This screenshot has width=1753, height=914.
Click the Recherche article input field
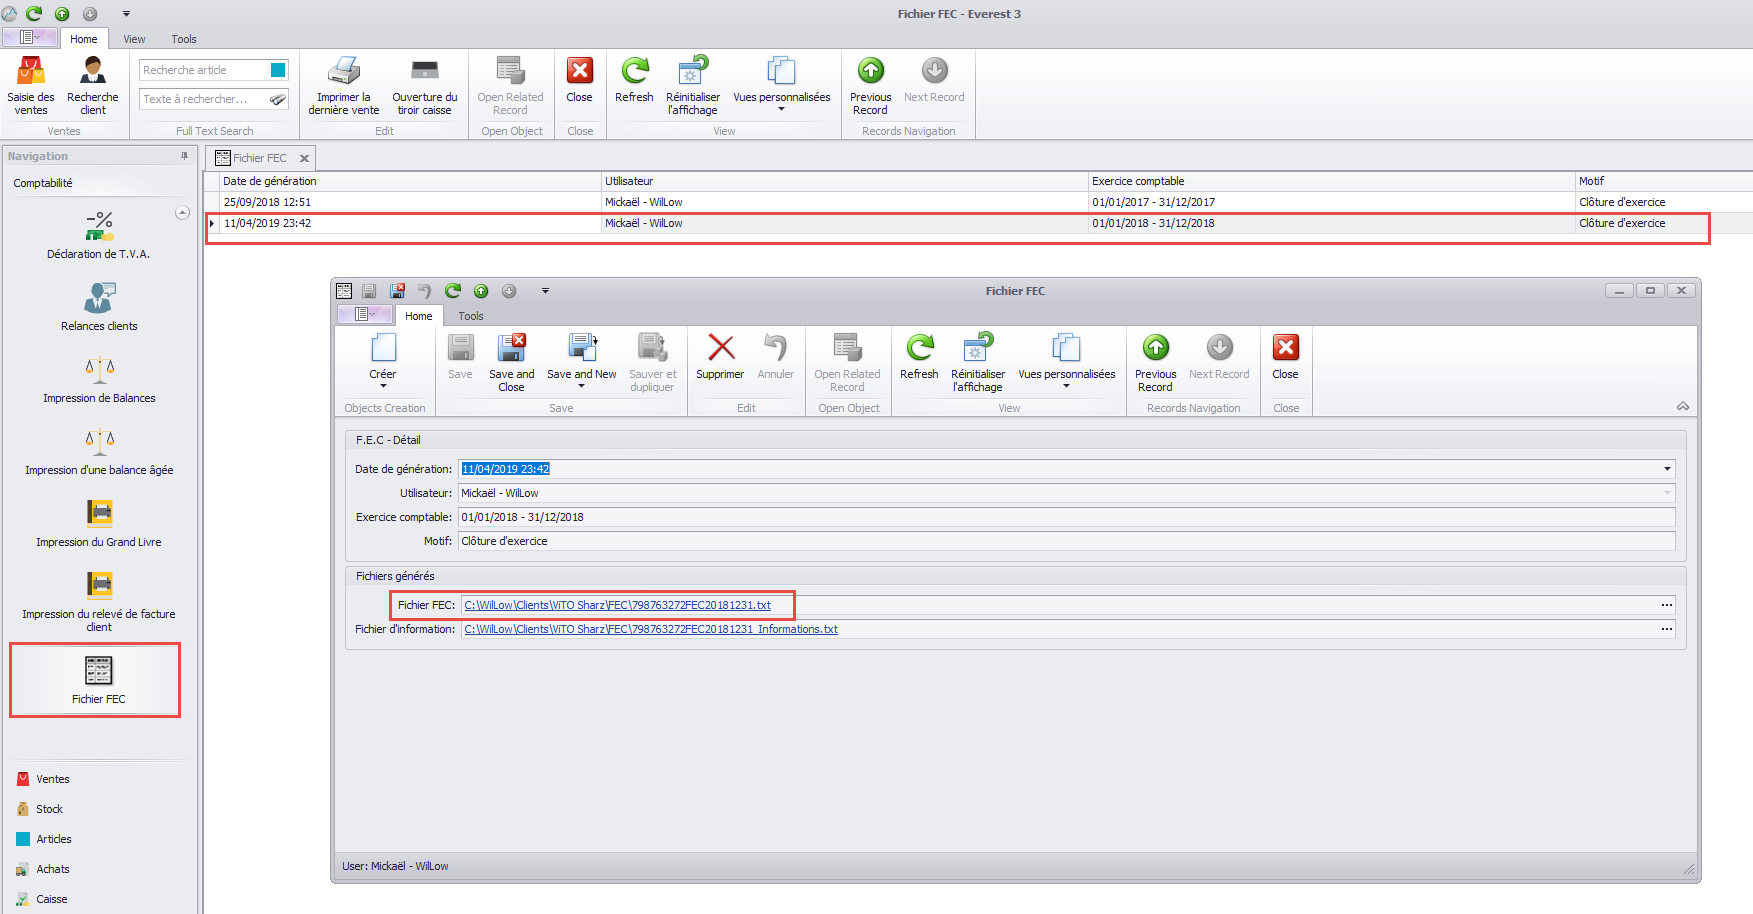[204, 70]
